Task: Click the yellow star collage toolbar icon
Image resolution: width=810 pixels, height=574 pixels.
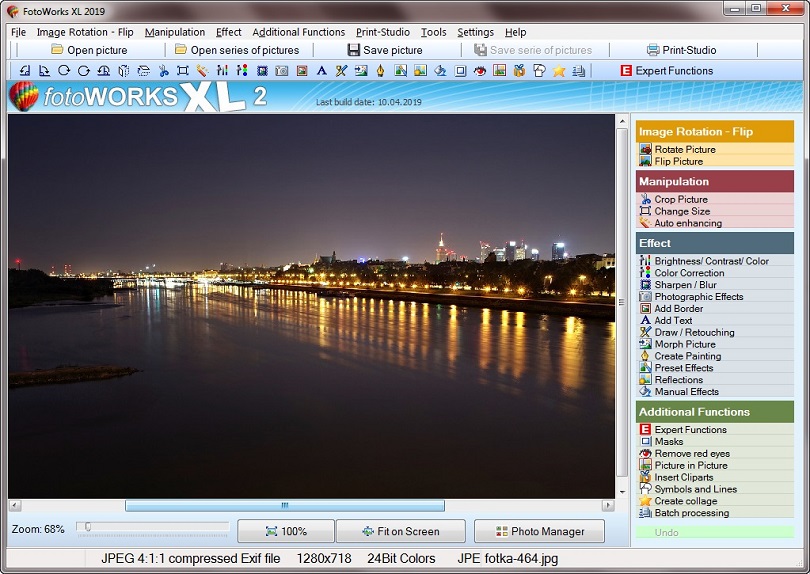Action: (x=559, y=71)
